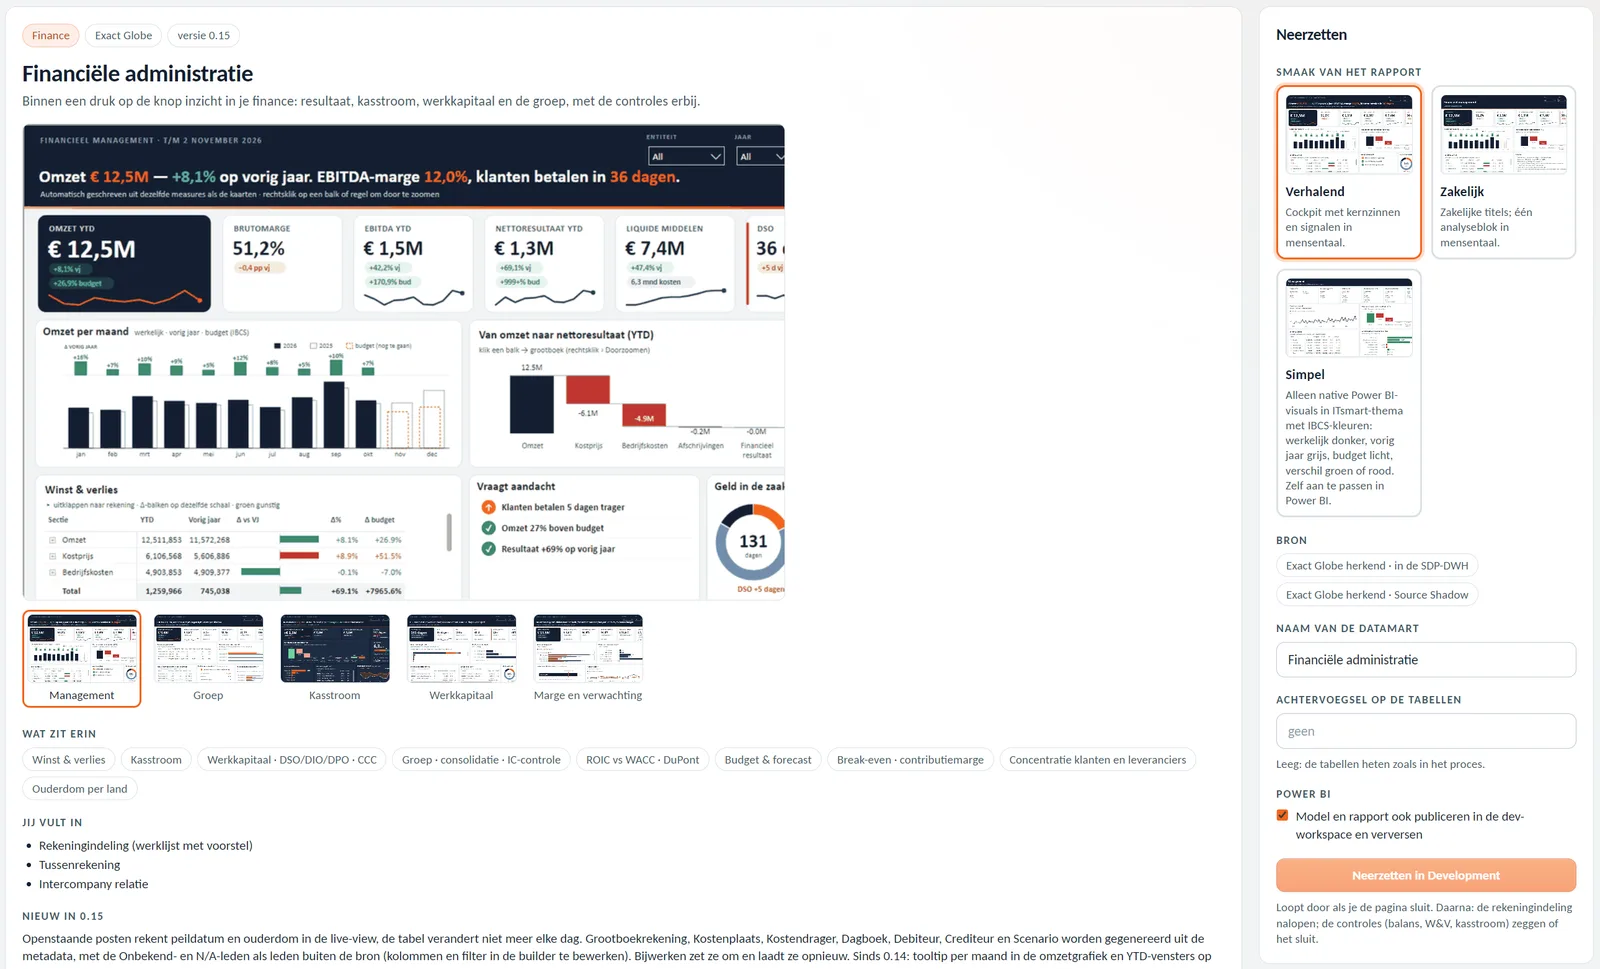Click the Winst & verlies table scrollbar
The height and width of the screenshot is (969, 1600).
coord(449,532)
